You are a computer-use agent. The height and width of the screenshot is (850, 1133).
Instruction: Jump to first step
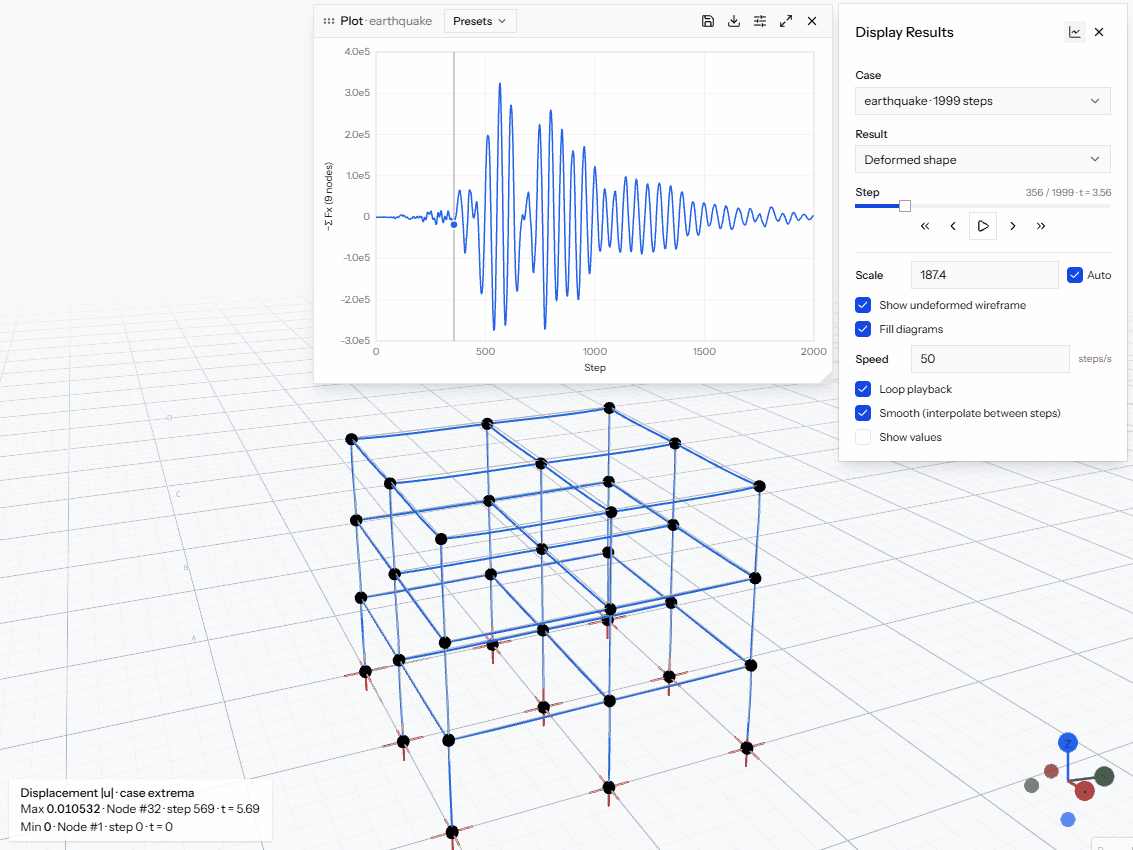click(925, 226)
